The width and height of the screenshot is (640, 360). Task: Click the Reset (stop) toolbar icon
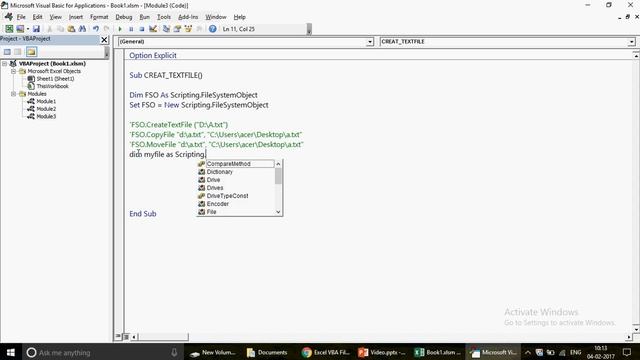click(x=142, y=29)
